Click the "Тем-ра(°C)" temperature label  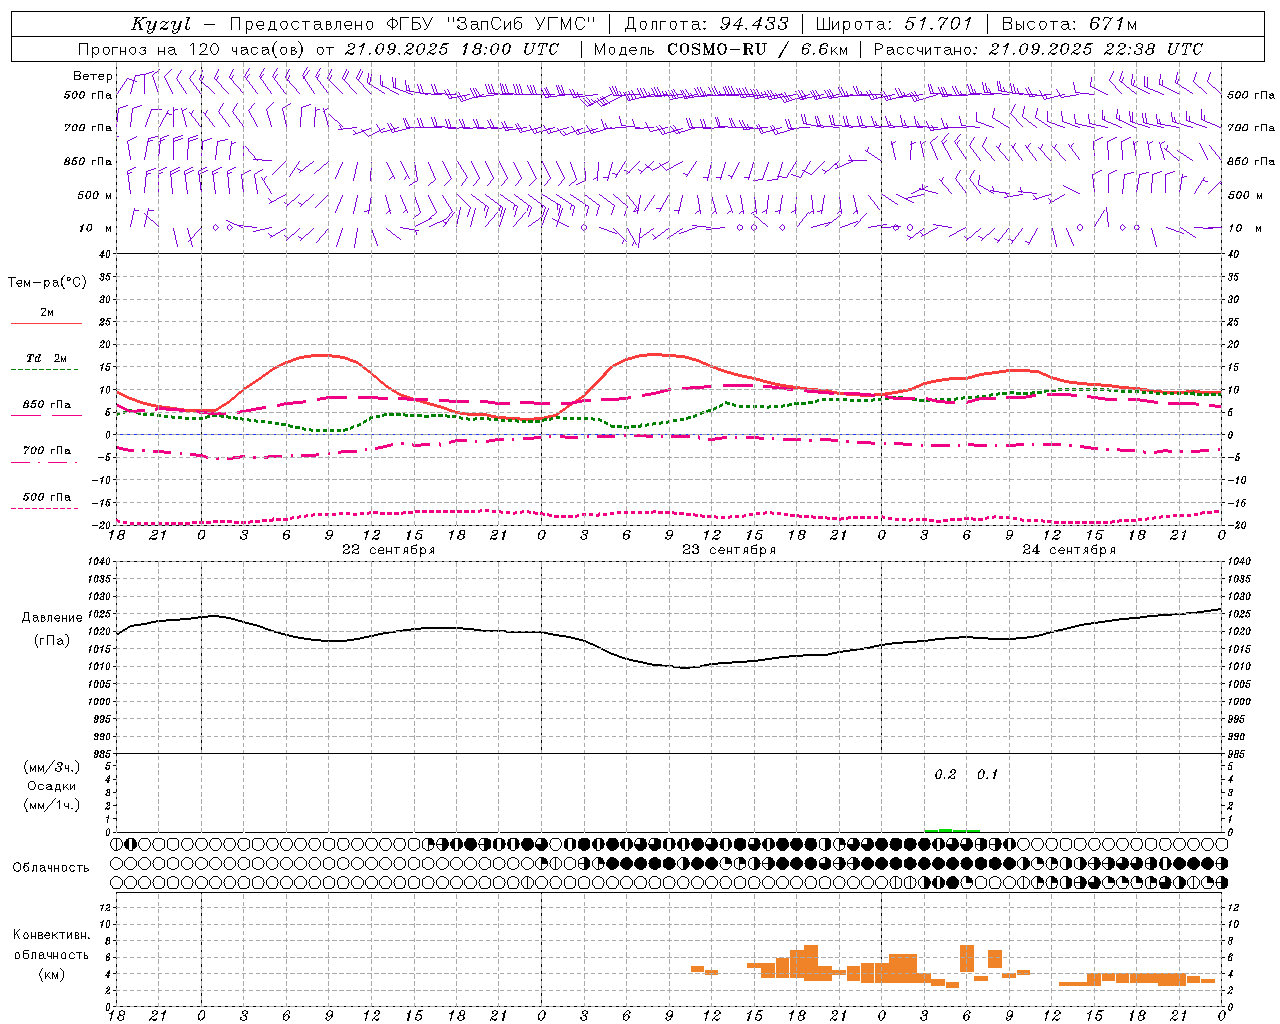(47, 282)
